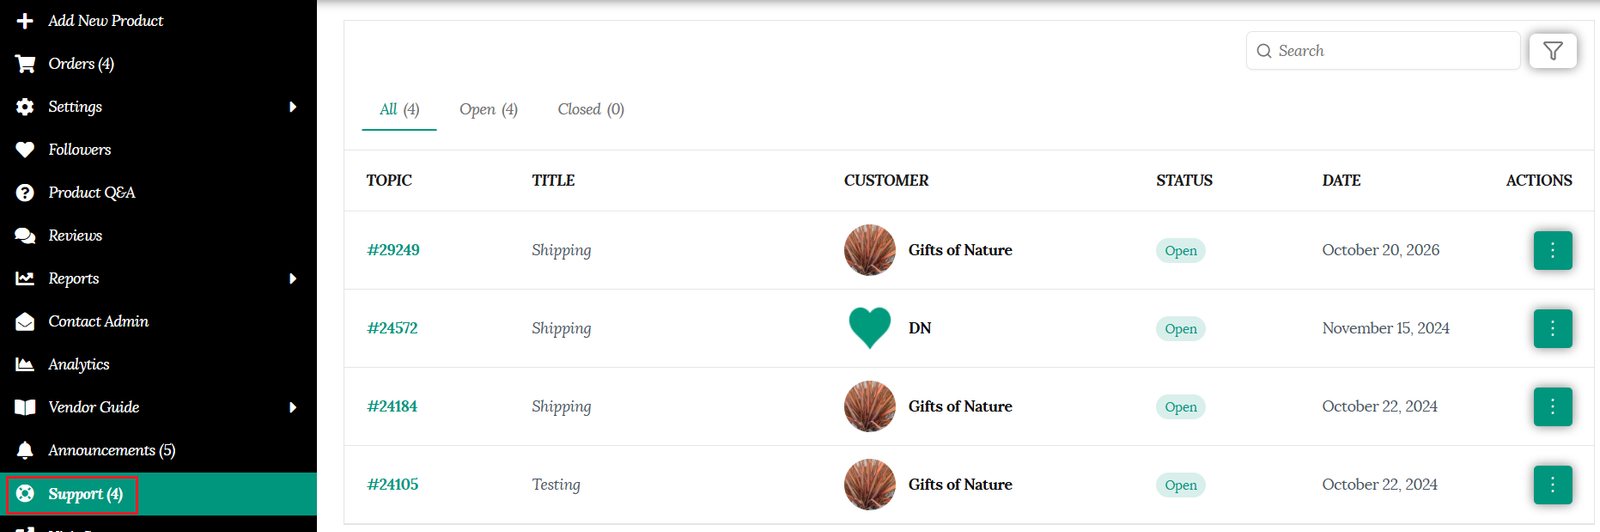This screenshot has width=1600, height=532.
Task: Click the plus icon for Add New Product
Action: pos(25,20)
